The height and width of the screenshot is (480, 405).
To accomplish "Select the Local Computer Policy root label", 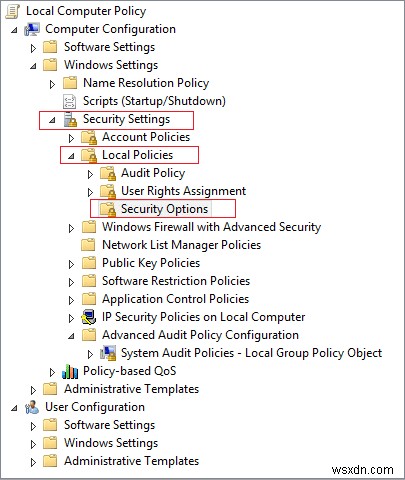I will point(86,11).
